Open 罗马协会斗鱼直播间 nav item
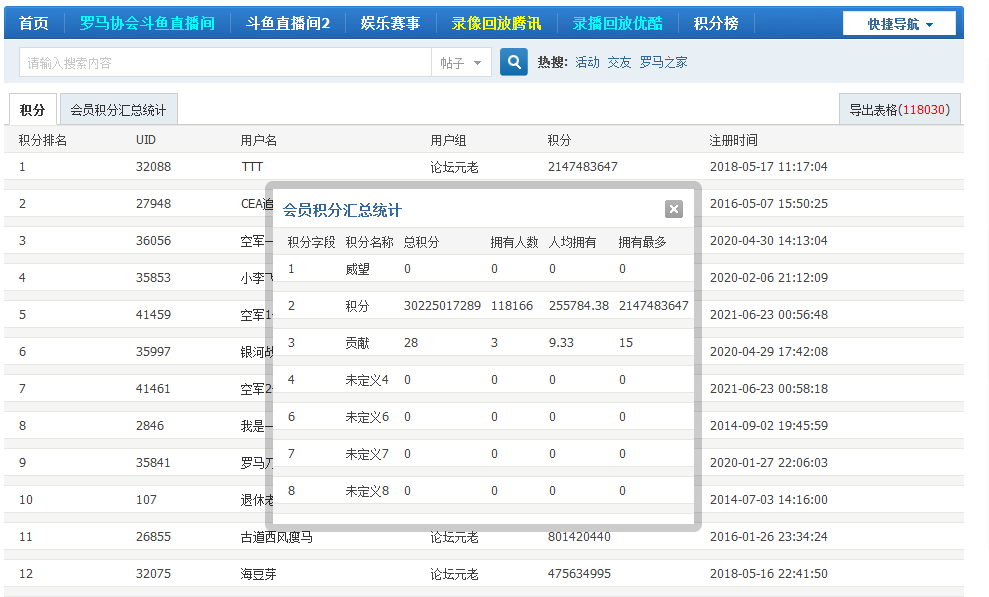This screenshot has height=597, width=989. point(146,23)
